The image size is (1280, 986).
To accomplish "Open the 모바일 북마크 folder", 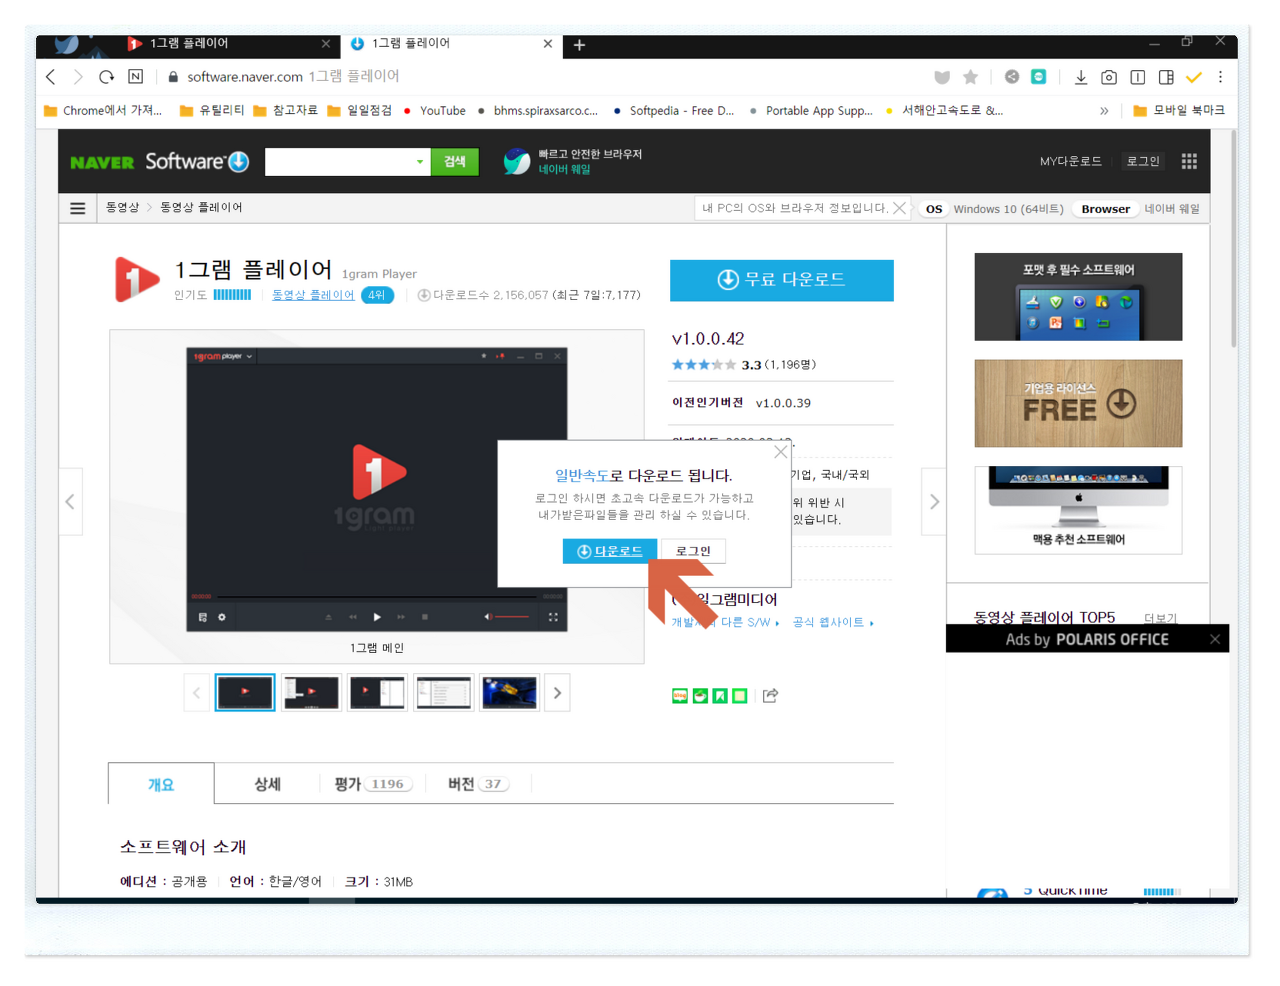I will coord(1178,111).
